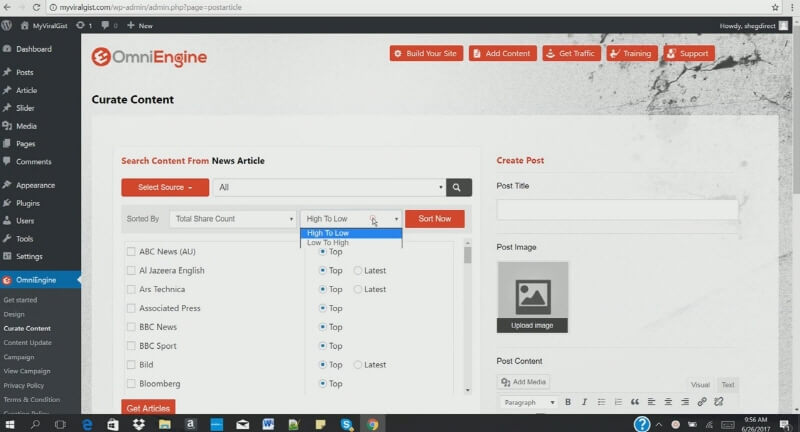Align post text right
Image resolution: width=800 pixels, height=432 pixels.
pyautogui.click(x=685, y=402)
